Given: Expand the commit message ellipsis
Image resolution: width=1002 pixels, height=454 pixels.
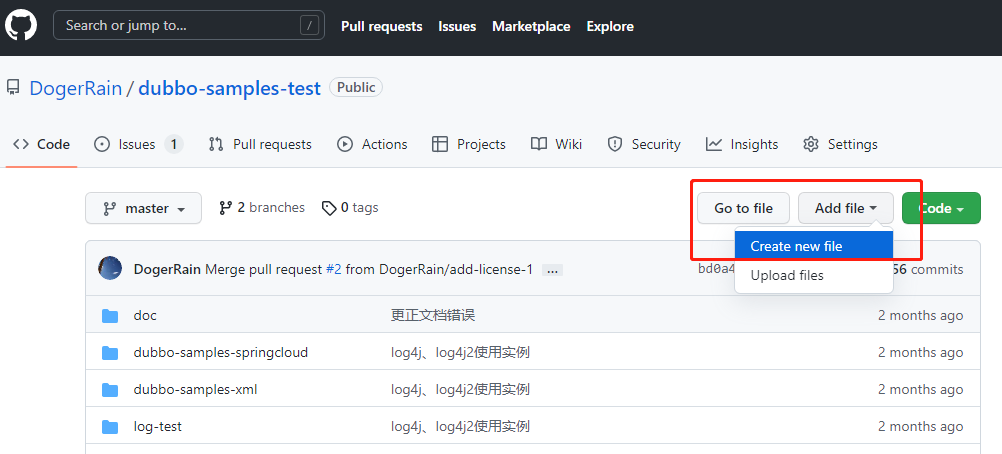Looking at the screenshot, I should click(552, 270).
